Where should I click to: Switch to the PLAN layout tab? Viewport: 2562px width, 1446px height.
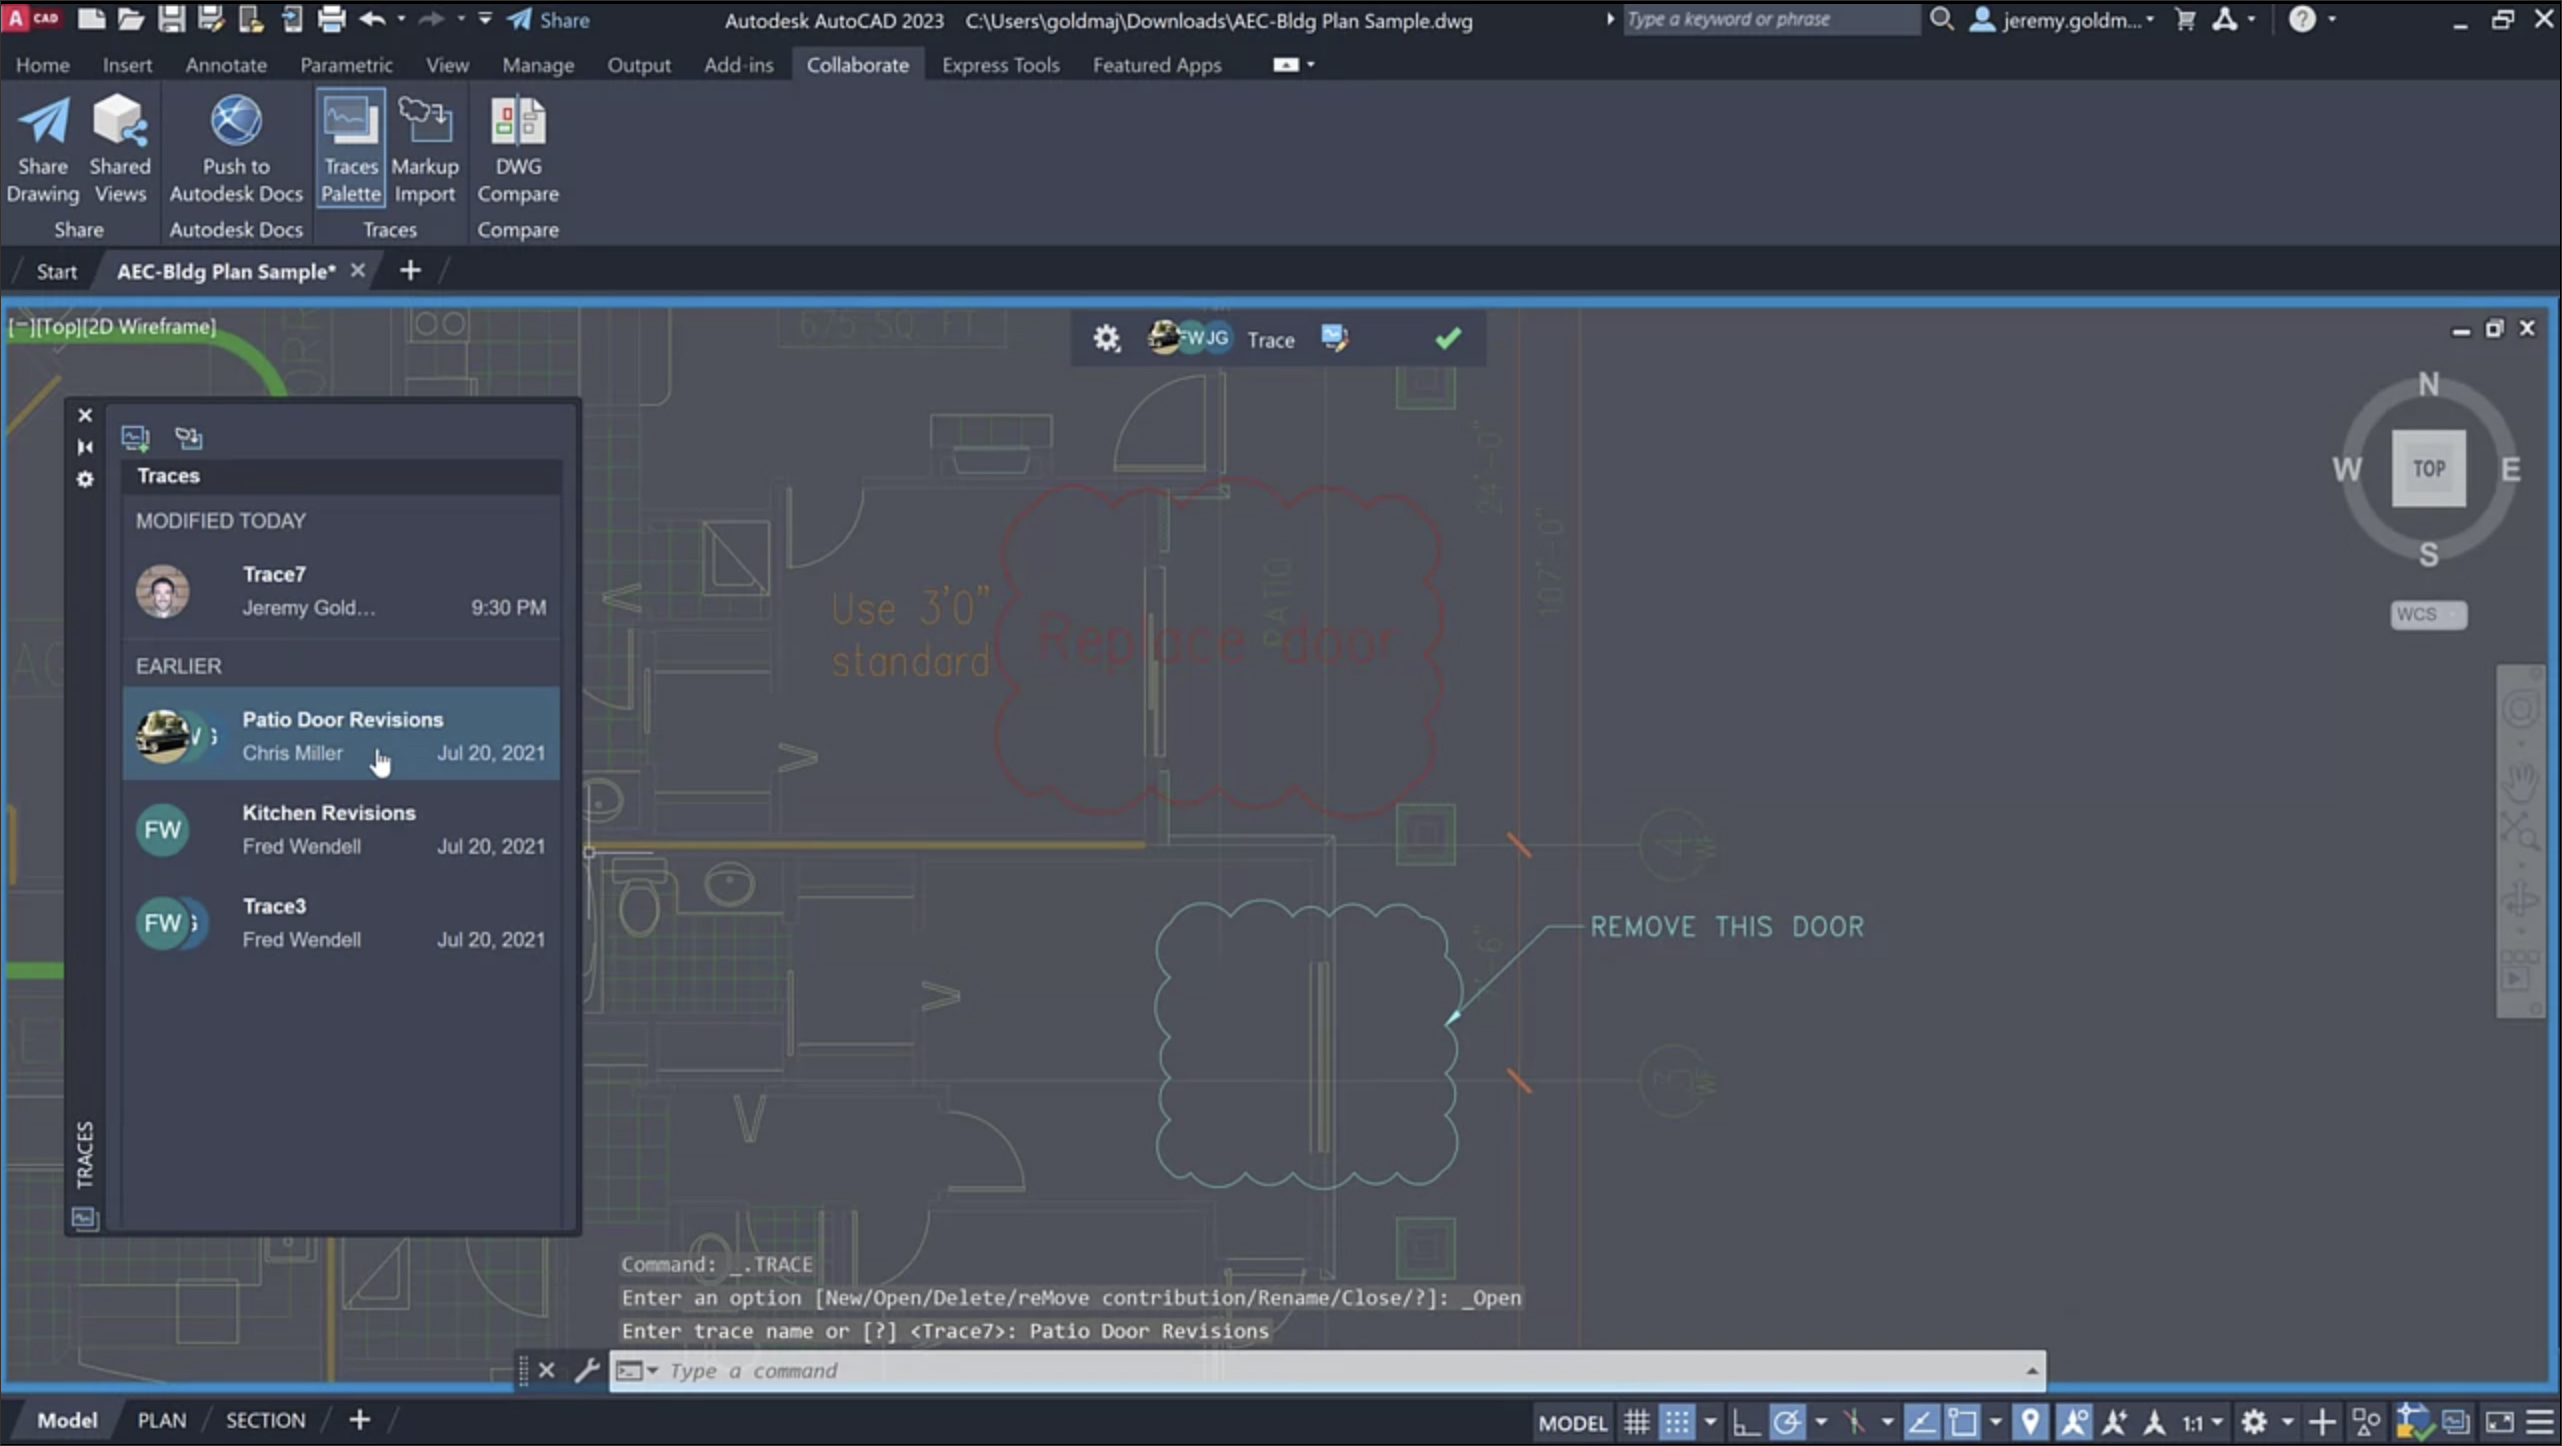coord(161,1420)
